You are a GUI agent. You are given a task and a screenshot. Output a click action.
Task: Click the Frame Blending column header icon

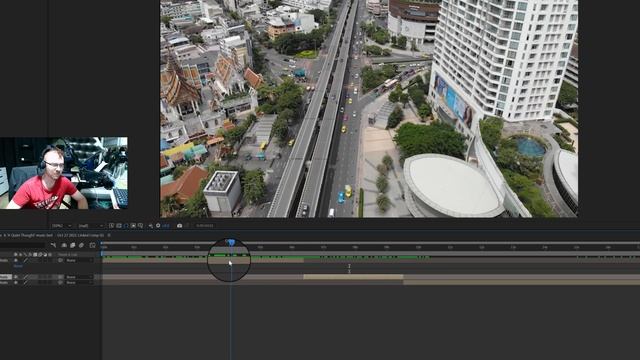click(x=35, y=255)
